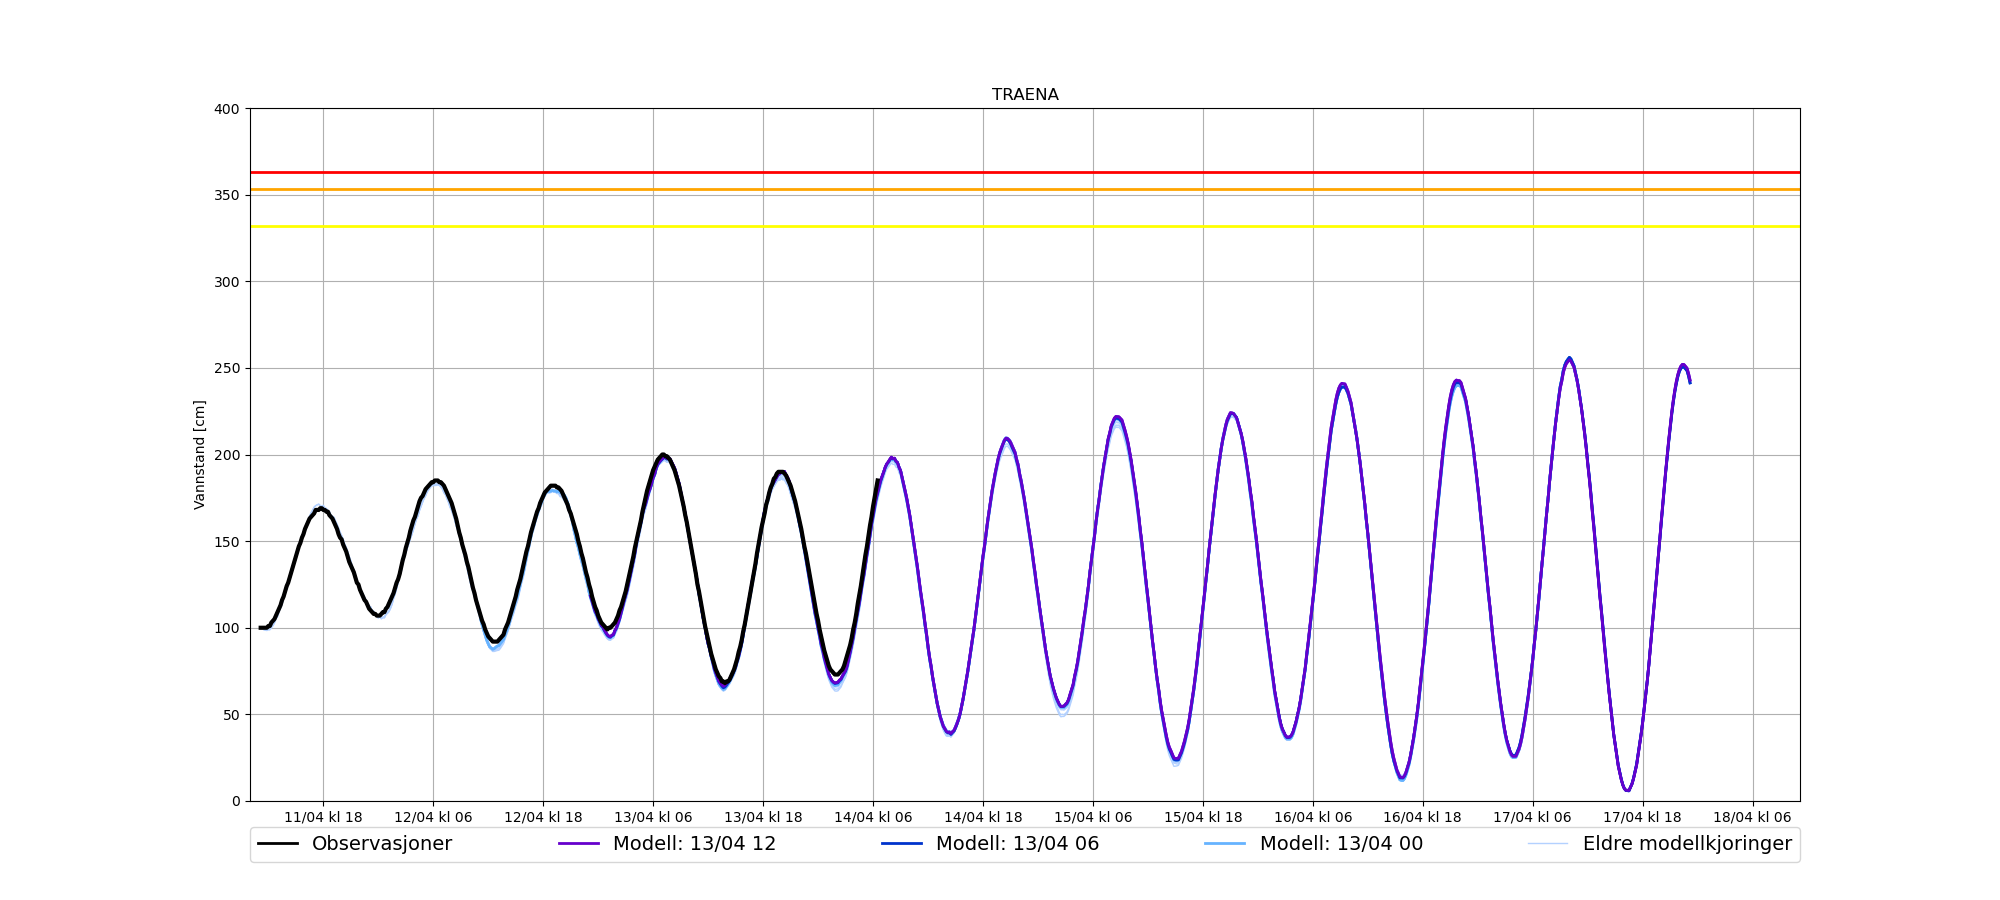Screen dimensions: 2000x900
Task: Select the 'Eldre modellkjoringer' legend text
Action: pos(1687,844)
